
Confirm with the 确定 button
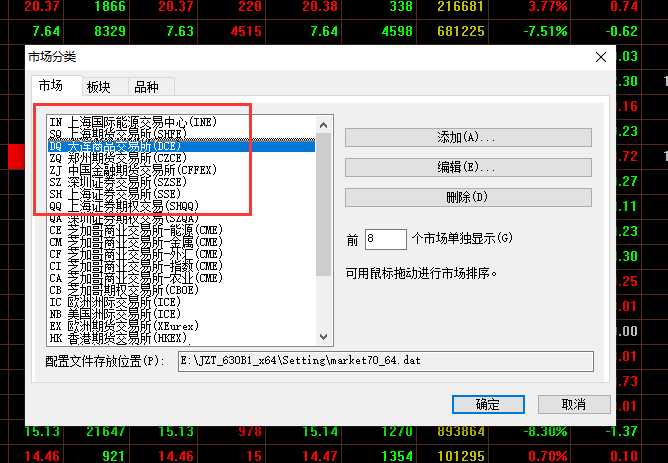488,404
